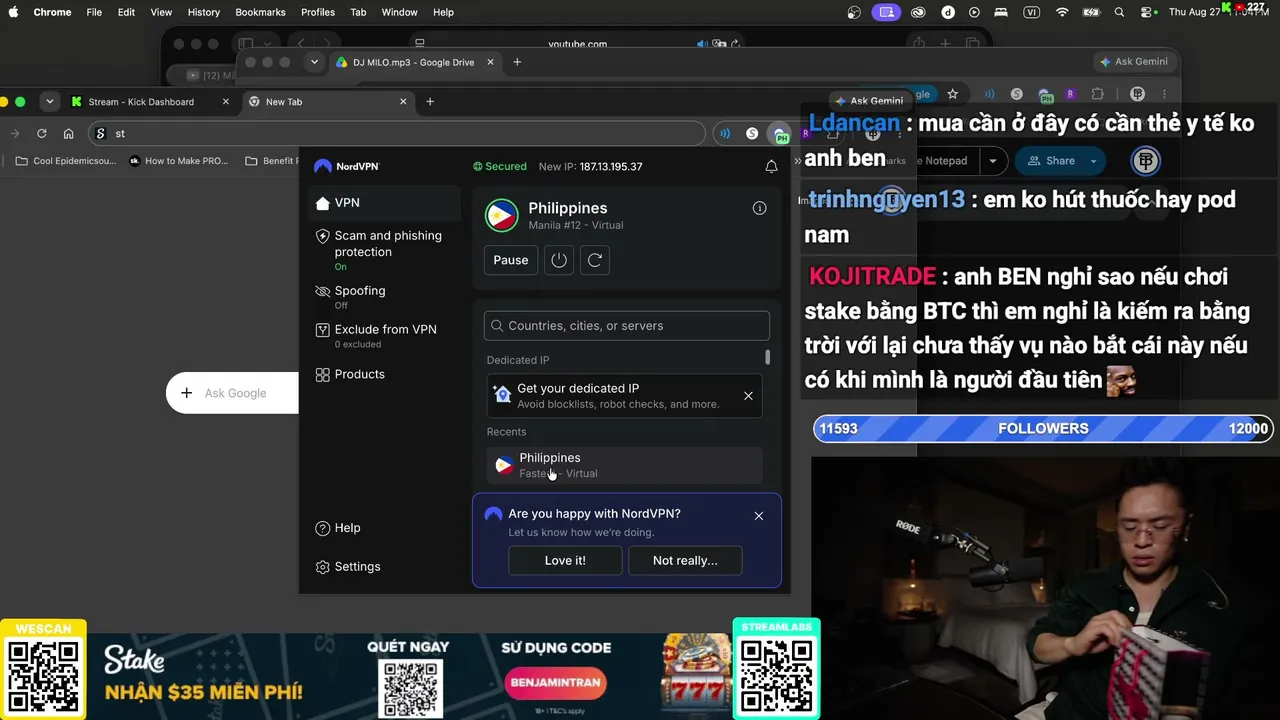Screen dimensions: 1280x720
Task: Expand tab search dropdown in Google Drive window
Action: click(314, 62)
